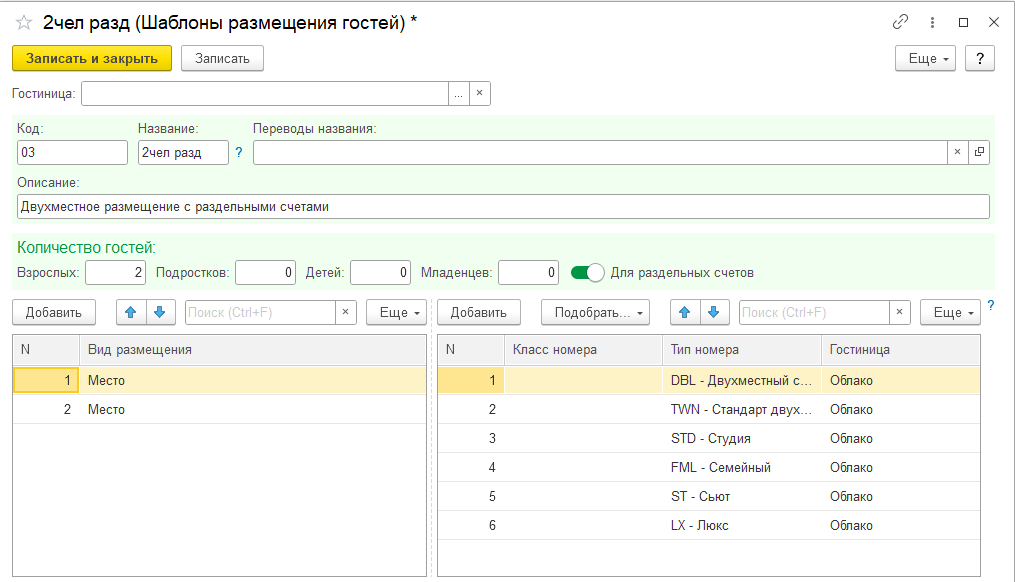This screenshot has width=1015, height=582.
Task: Clear the Гостиница field
Action: pyautogui.click(x=479, y=94)
